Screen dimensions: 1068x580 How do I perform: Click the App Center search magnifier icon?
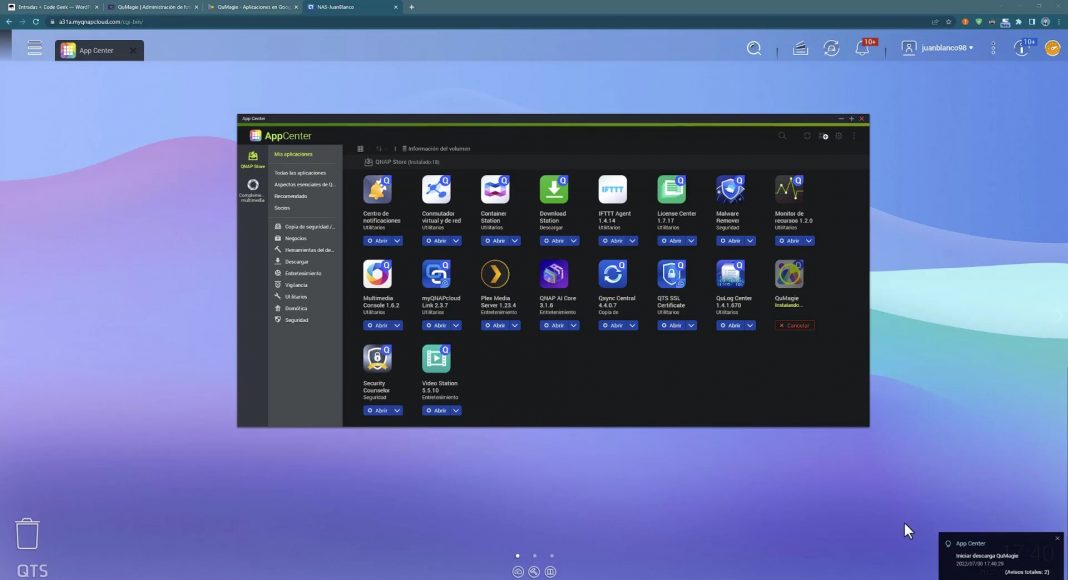click(x=782, y=136)
